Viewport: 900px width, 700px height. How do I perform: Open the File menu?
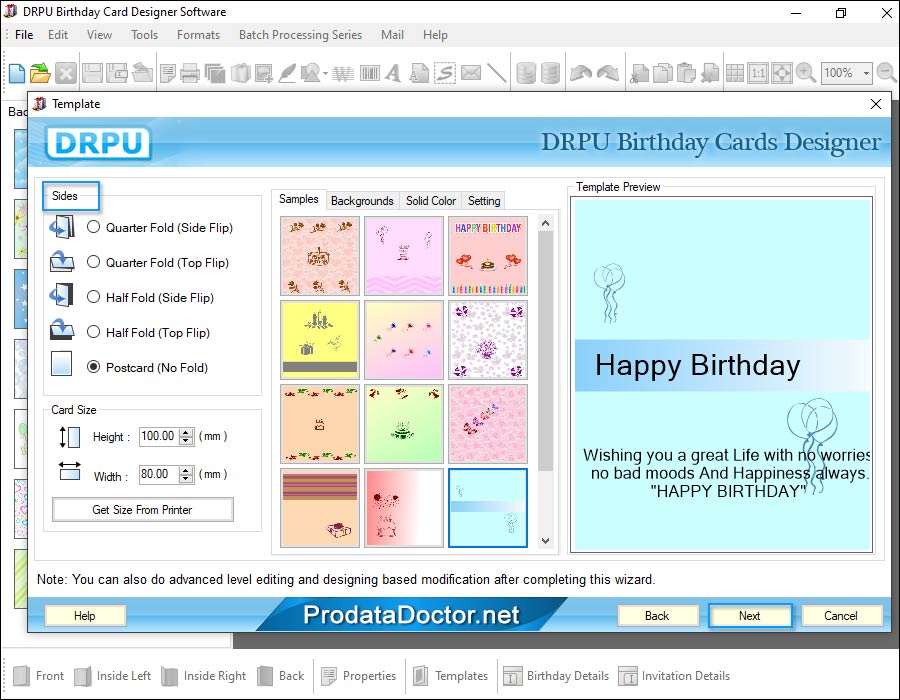24,34
